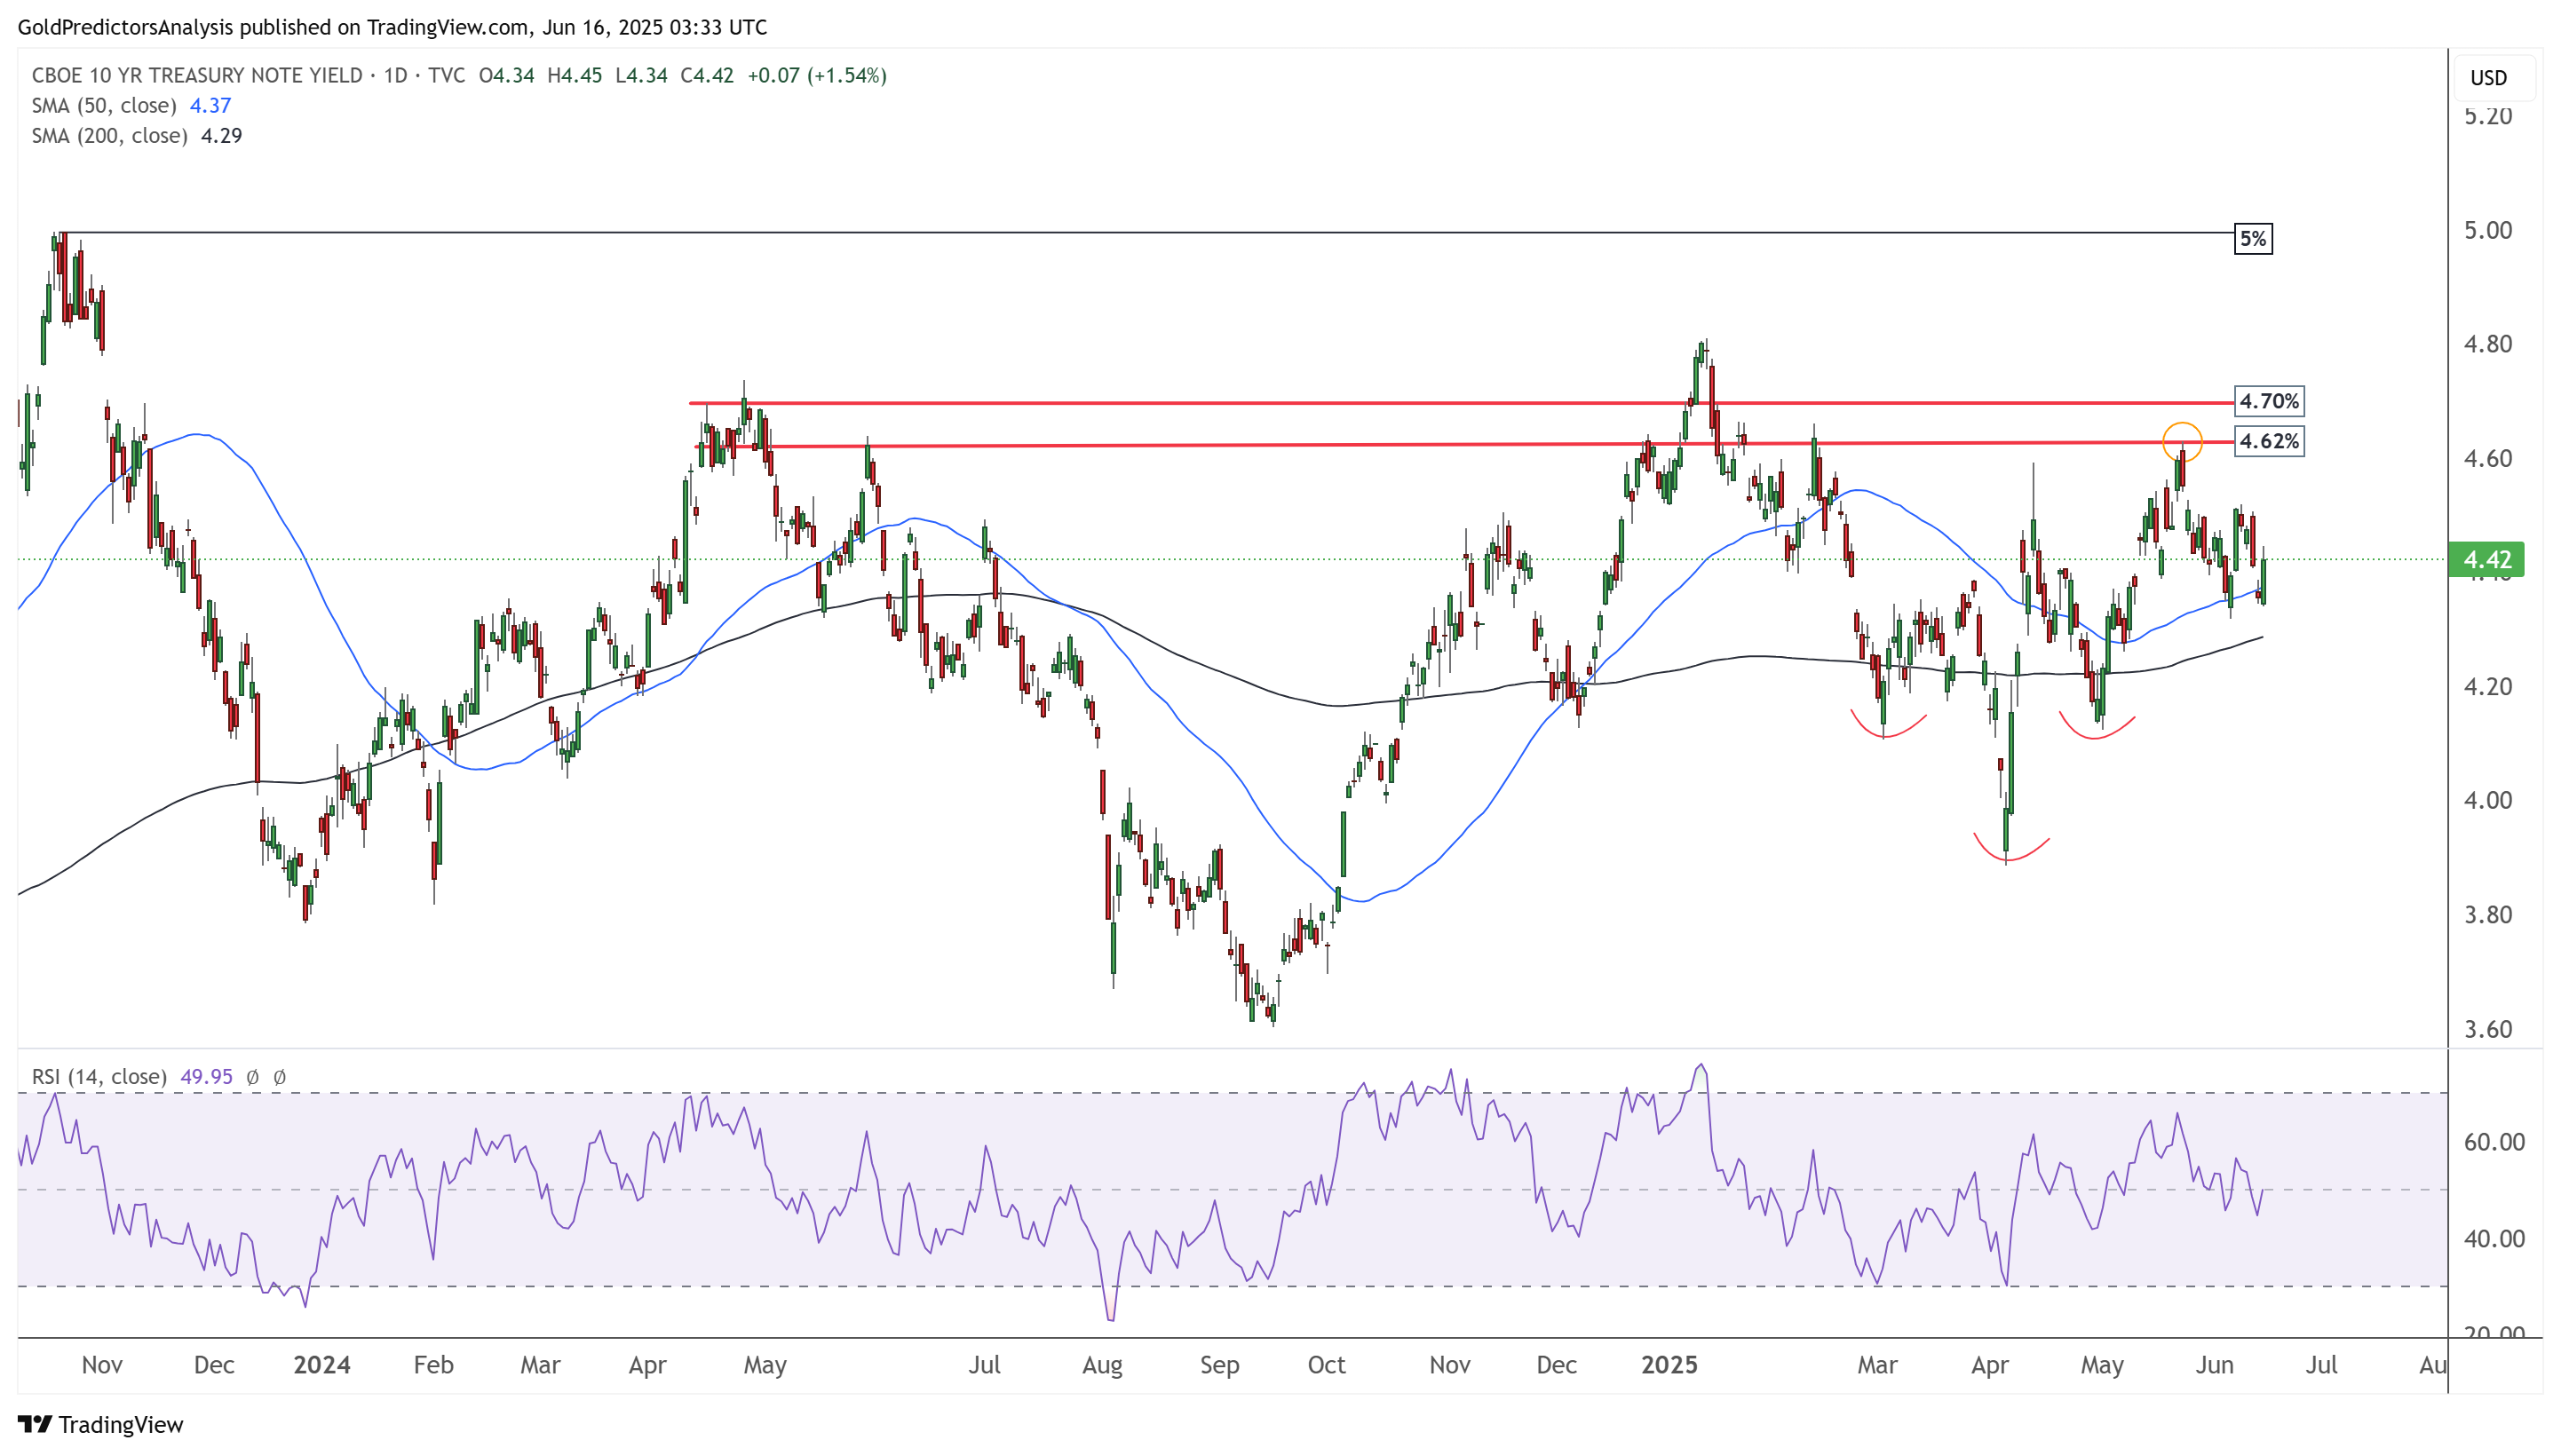
Task: Click the 3.80 price axis label
Action: point(2488,914)
